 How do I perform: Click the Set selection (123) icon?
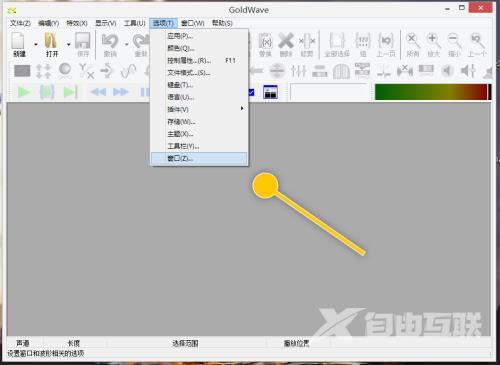363,41
